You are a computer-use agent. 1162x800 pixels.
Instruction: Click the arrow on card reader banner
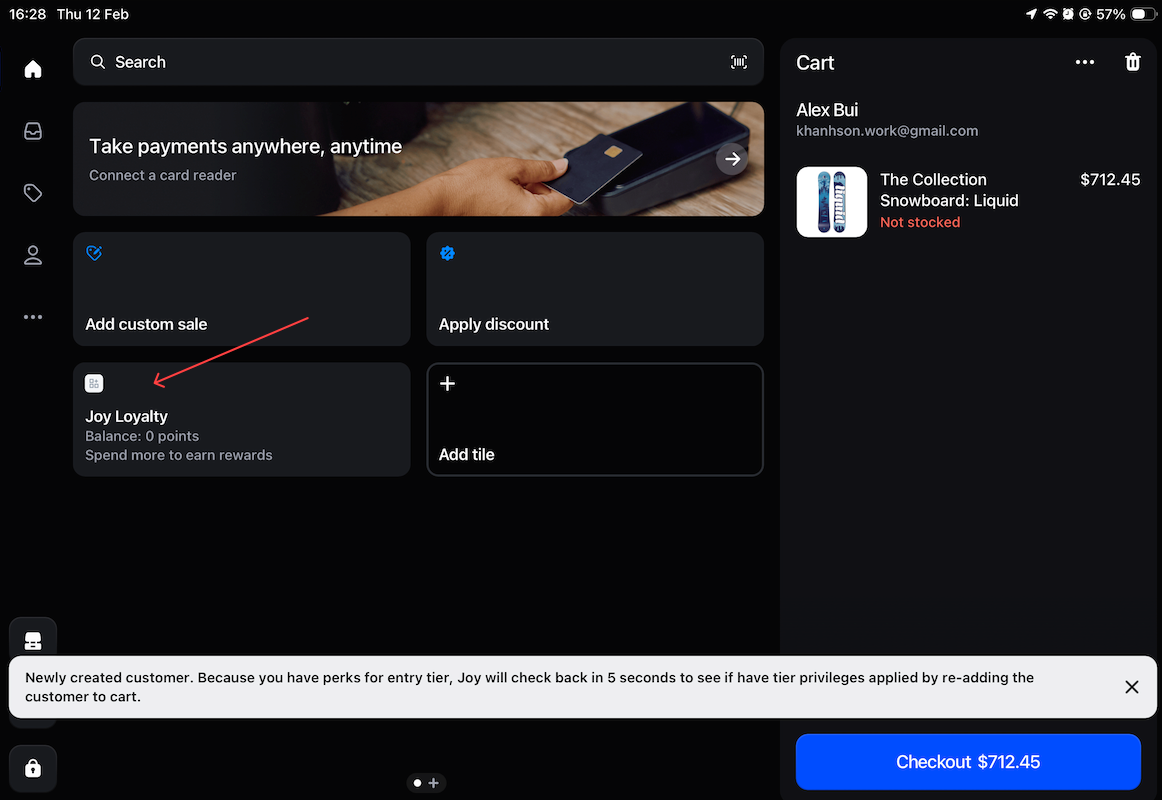(x=732, y=159)
